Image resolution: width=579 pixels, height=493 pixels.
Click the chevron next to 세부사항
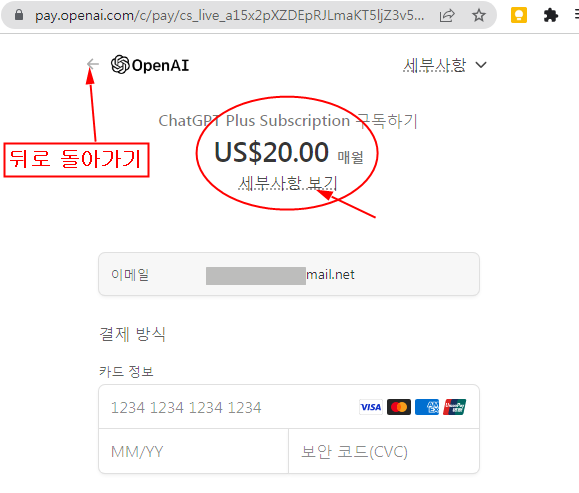coord(481,65)
